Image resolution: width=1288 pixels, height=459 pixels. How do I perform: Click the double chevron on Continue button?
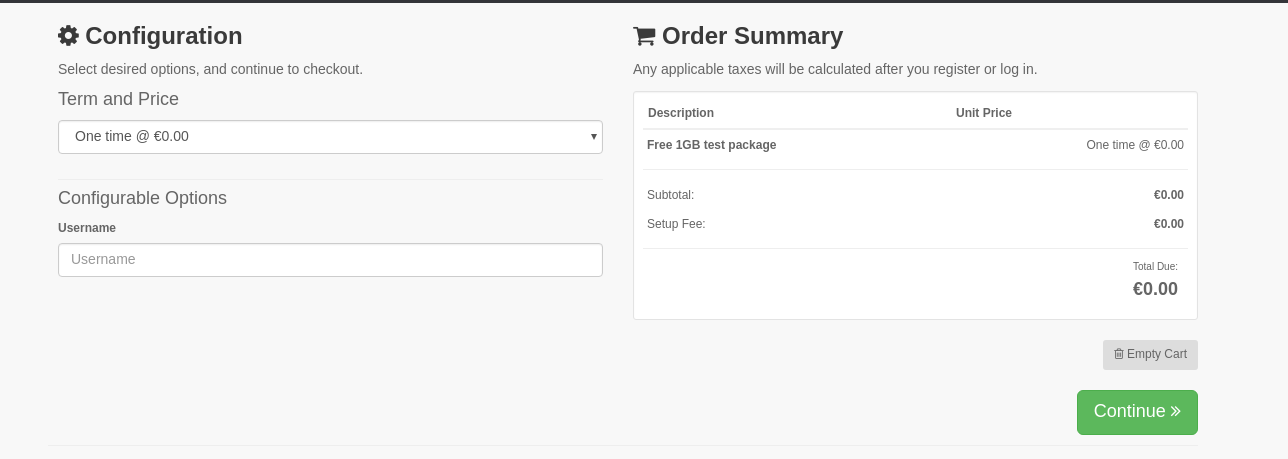(x=1176, y=411)
